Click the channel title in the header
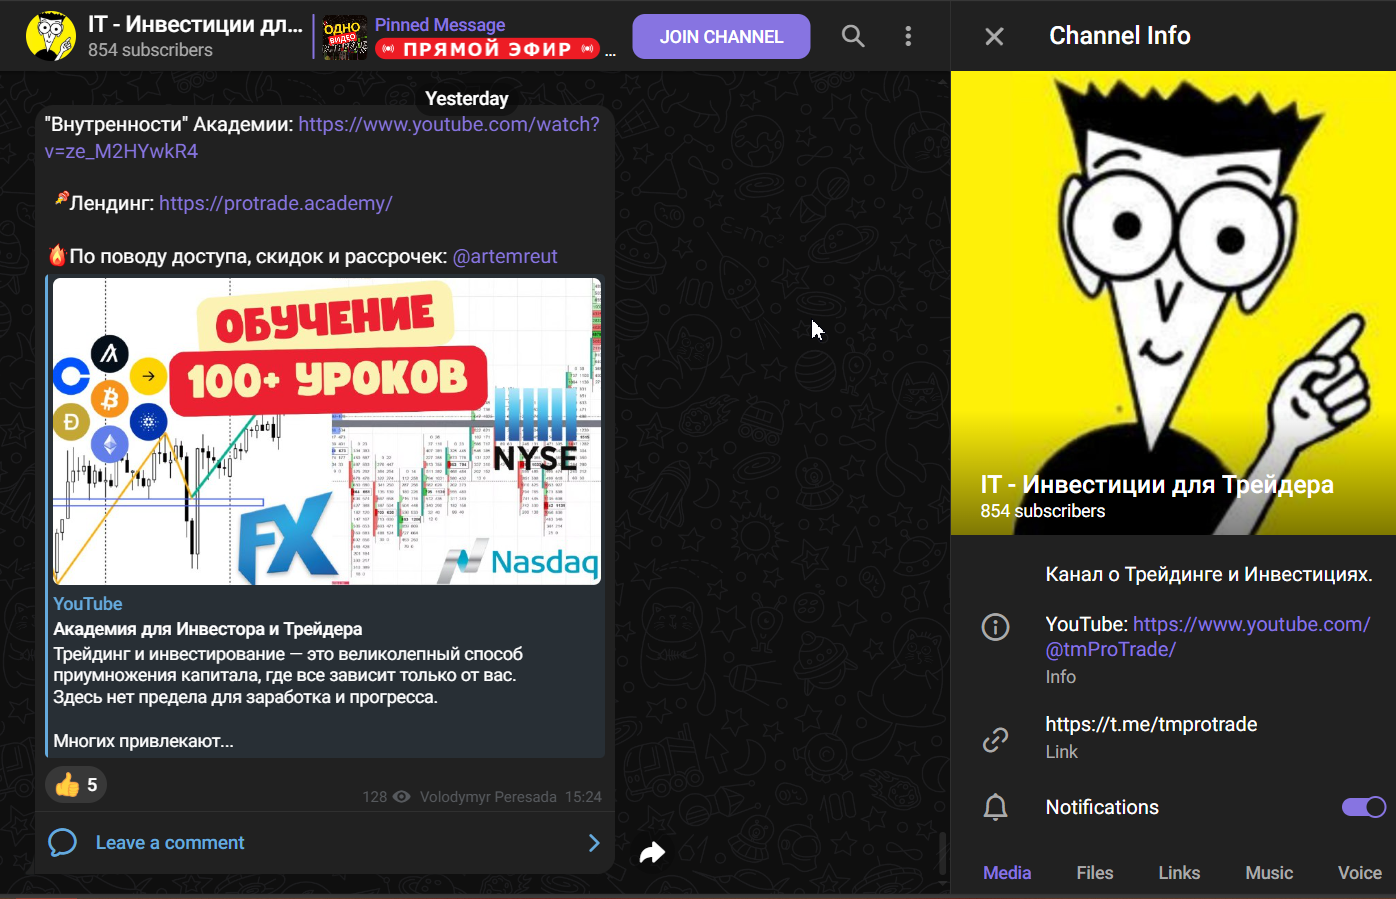 tap(195, 24)
